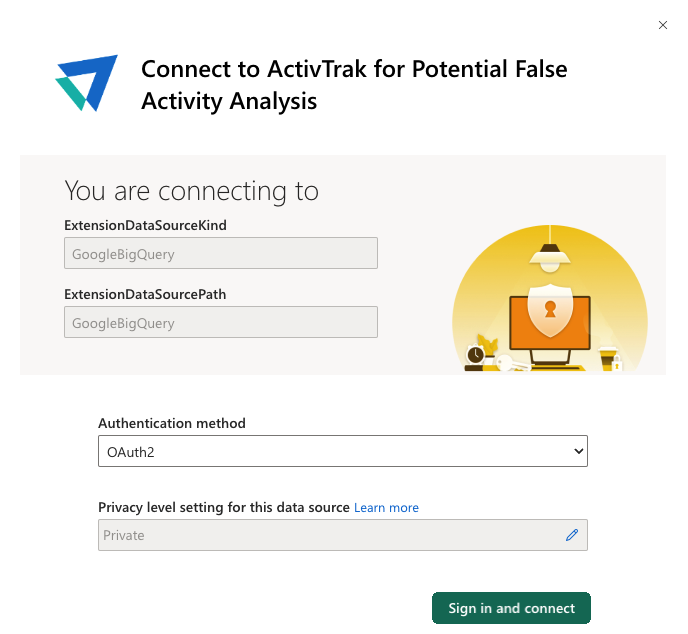Click the ActivTrak triangle logo

pyautogui.click(x=86, y=83)
